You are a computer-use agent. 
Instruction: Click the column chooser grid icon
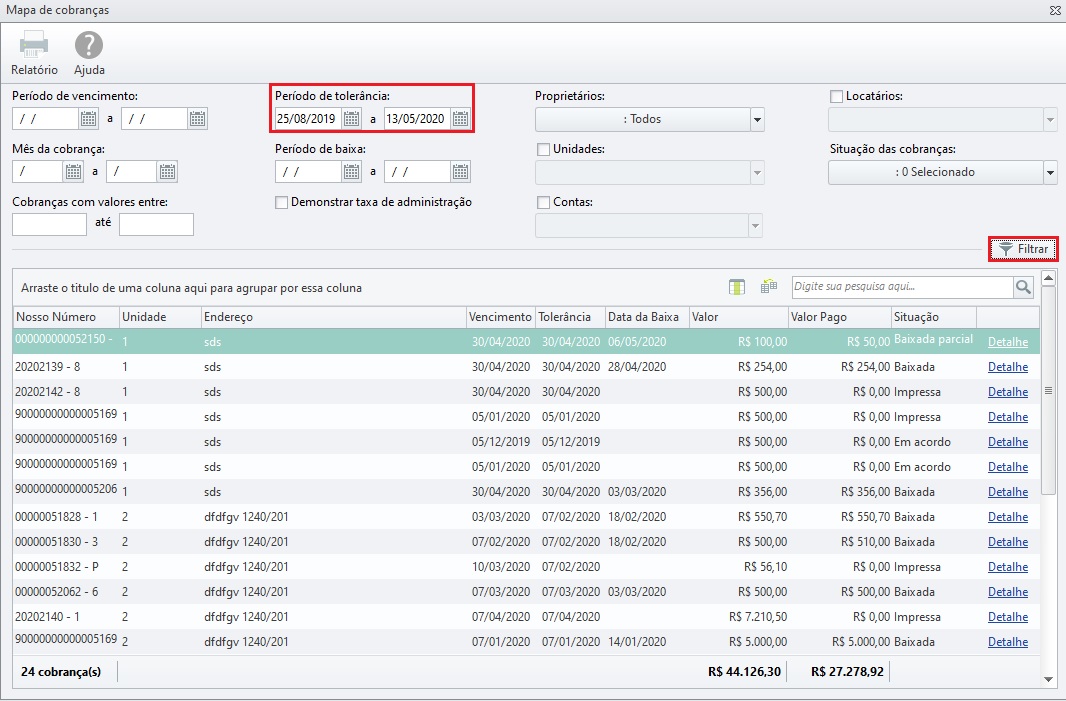[737, 287]
